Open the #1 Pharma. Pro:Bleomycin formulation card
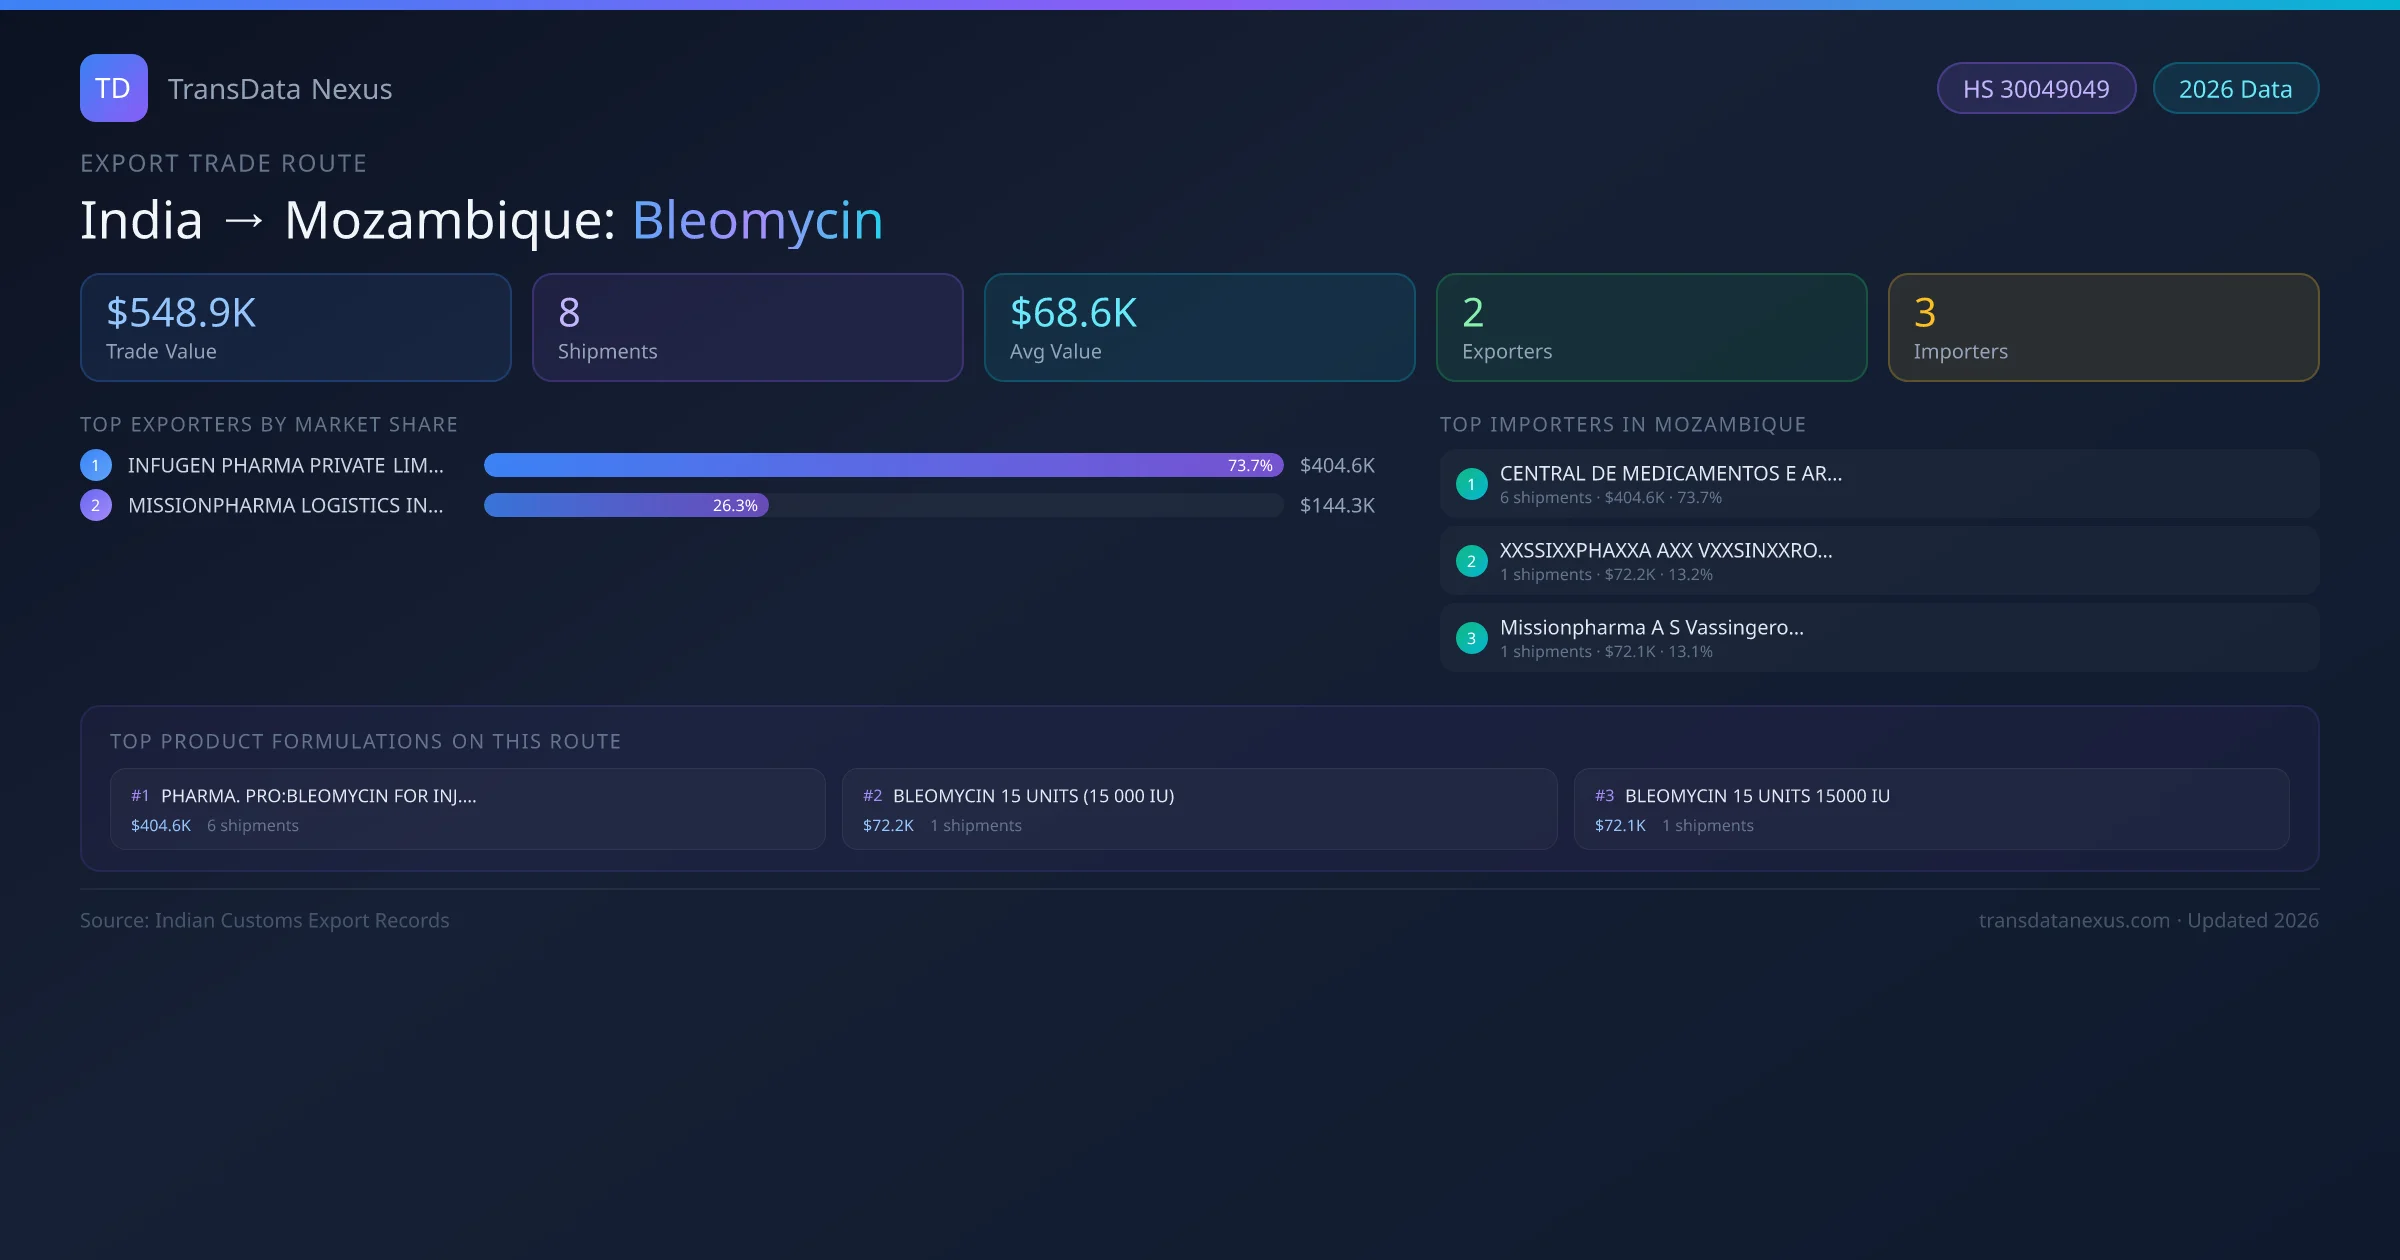This screenshot has width=2400, height=1260. [x=467, y=809]
